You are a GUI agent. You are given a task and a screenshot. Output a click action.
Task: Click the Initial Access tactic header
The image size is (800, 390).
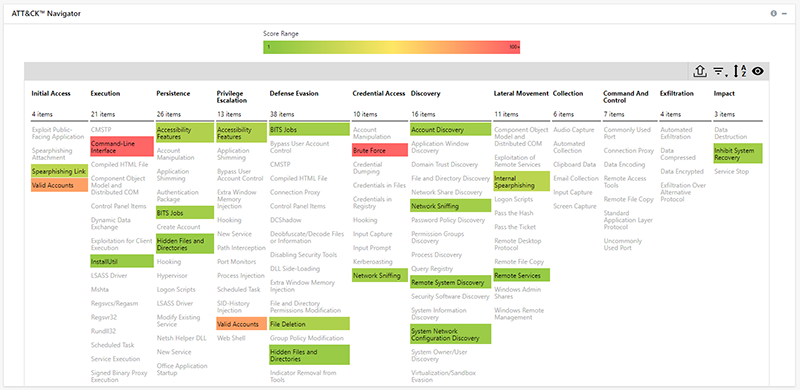[51, 93]
